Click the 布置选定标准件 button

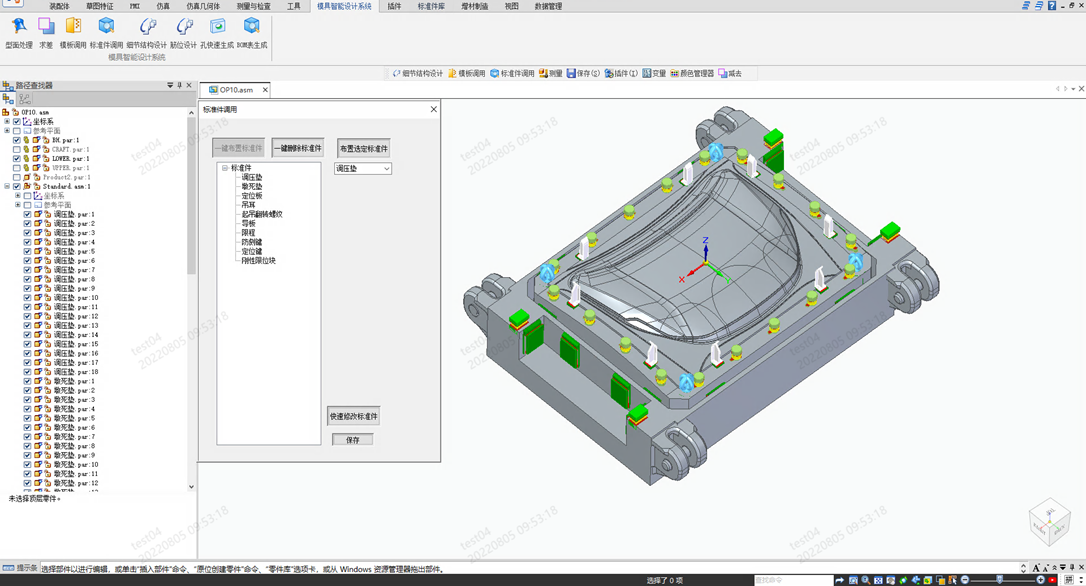[x=364, y=148]
